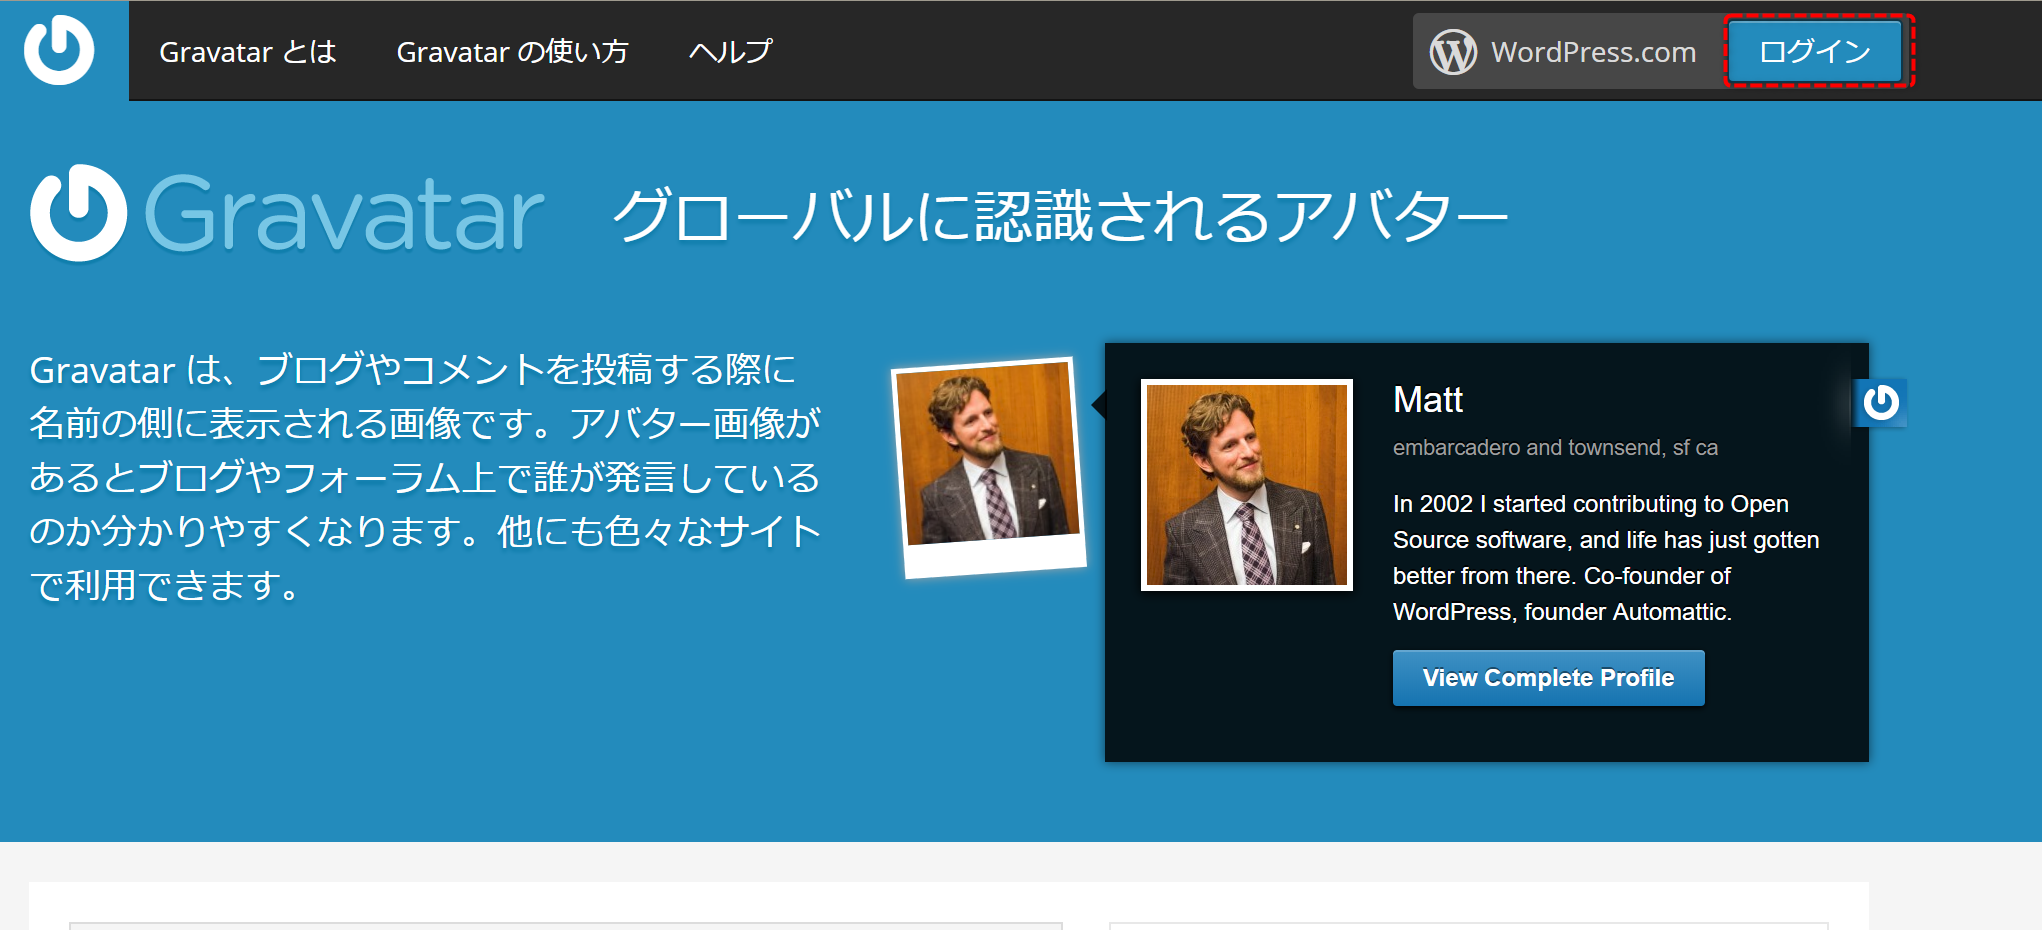Click the tilted polaroid photo of Matt

pos(989,467)
